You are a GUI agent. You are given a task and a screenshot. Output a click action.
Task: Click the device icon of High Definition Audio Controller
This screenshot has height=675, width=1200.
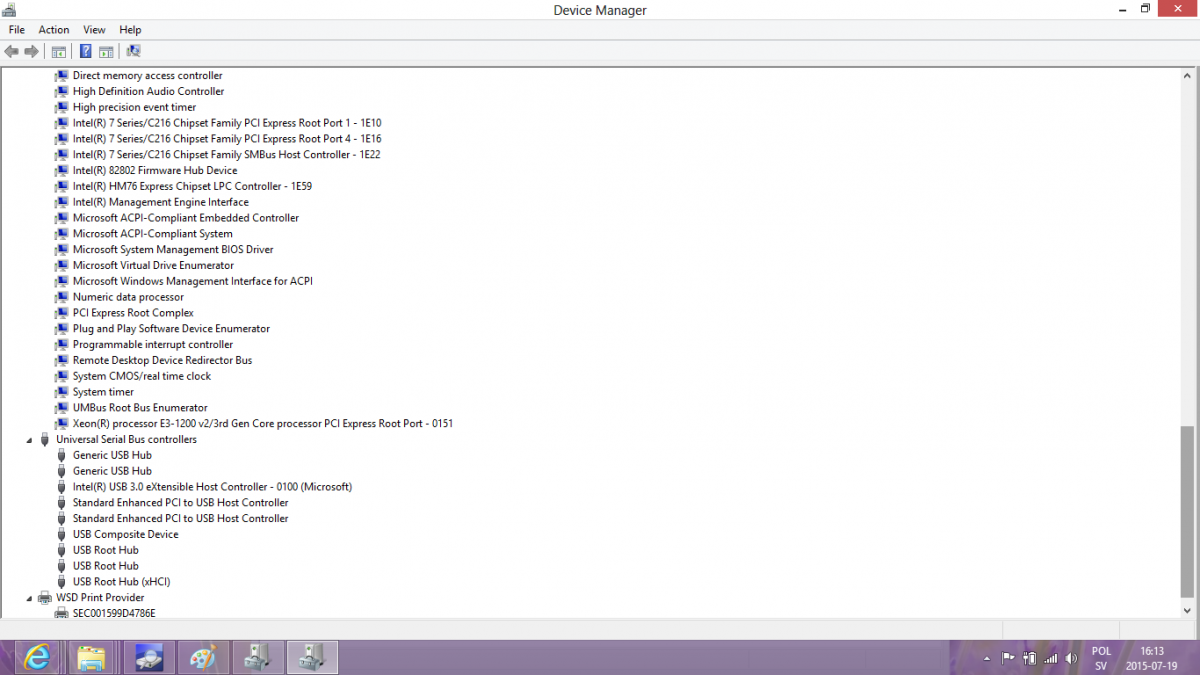click(62, 91)
